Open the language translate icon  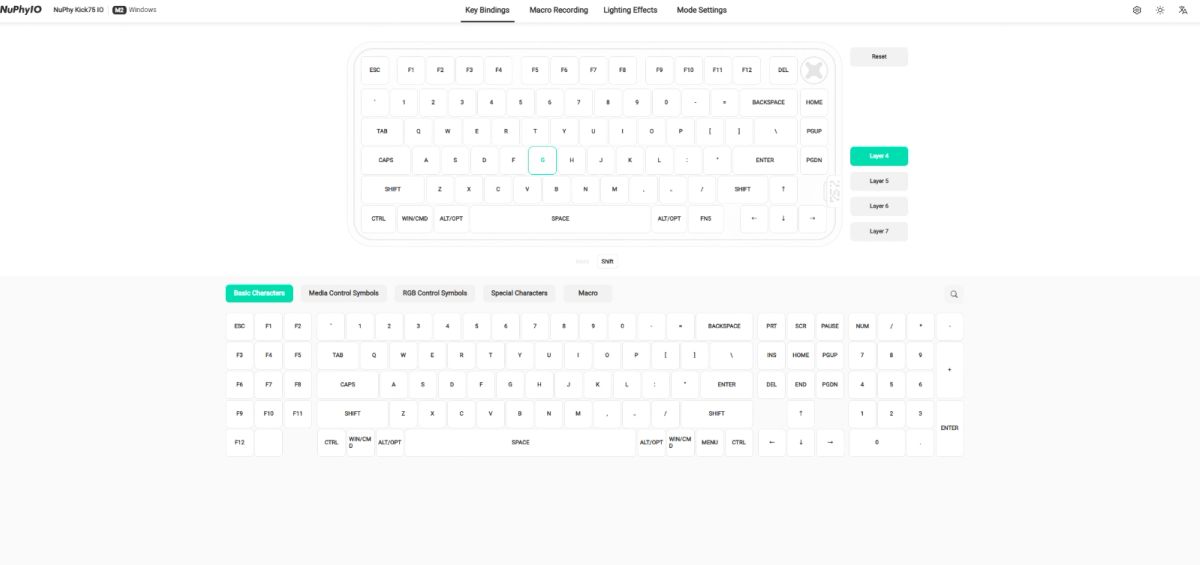pos(1183,10)
